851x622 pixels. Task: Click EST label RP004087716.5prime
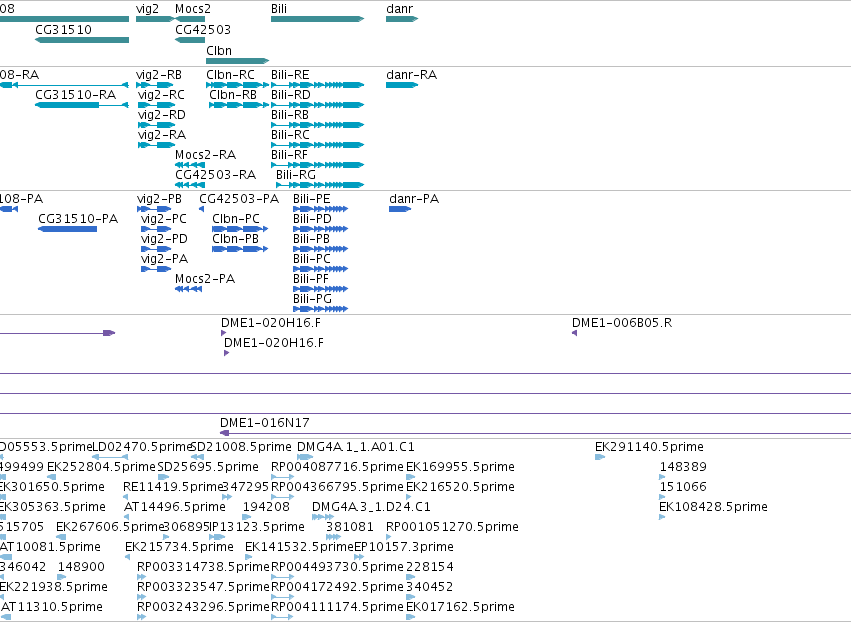337,467
